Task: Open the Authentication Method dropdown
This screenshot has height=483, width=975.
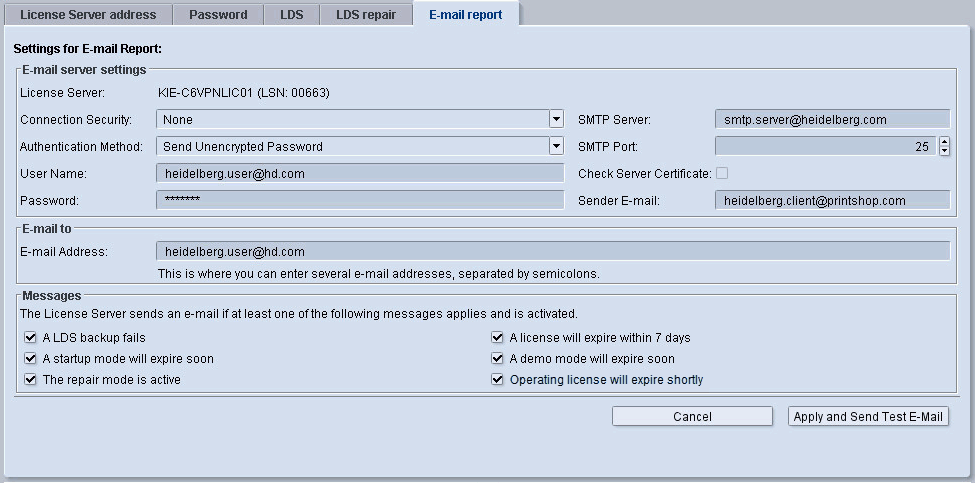Action: (x=556, y=147)
